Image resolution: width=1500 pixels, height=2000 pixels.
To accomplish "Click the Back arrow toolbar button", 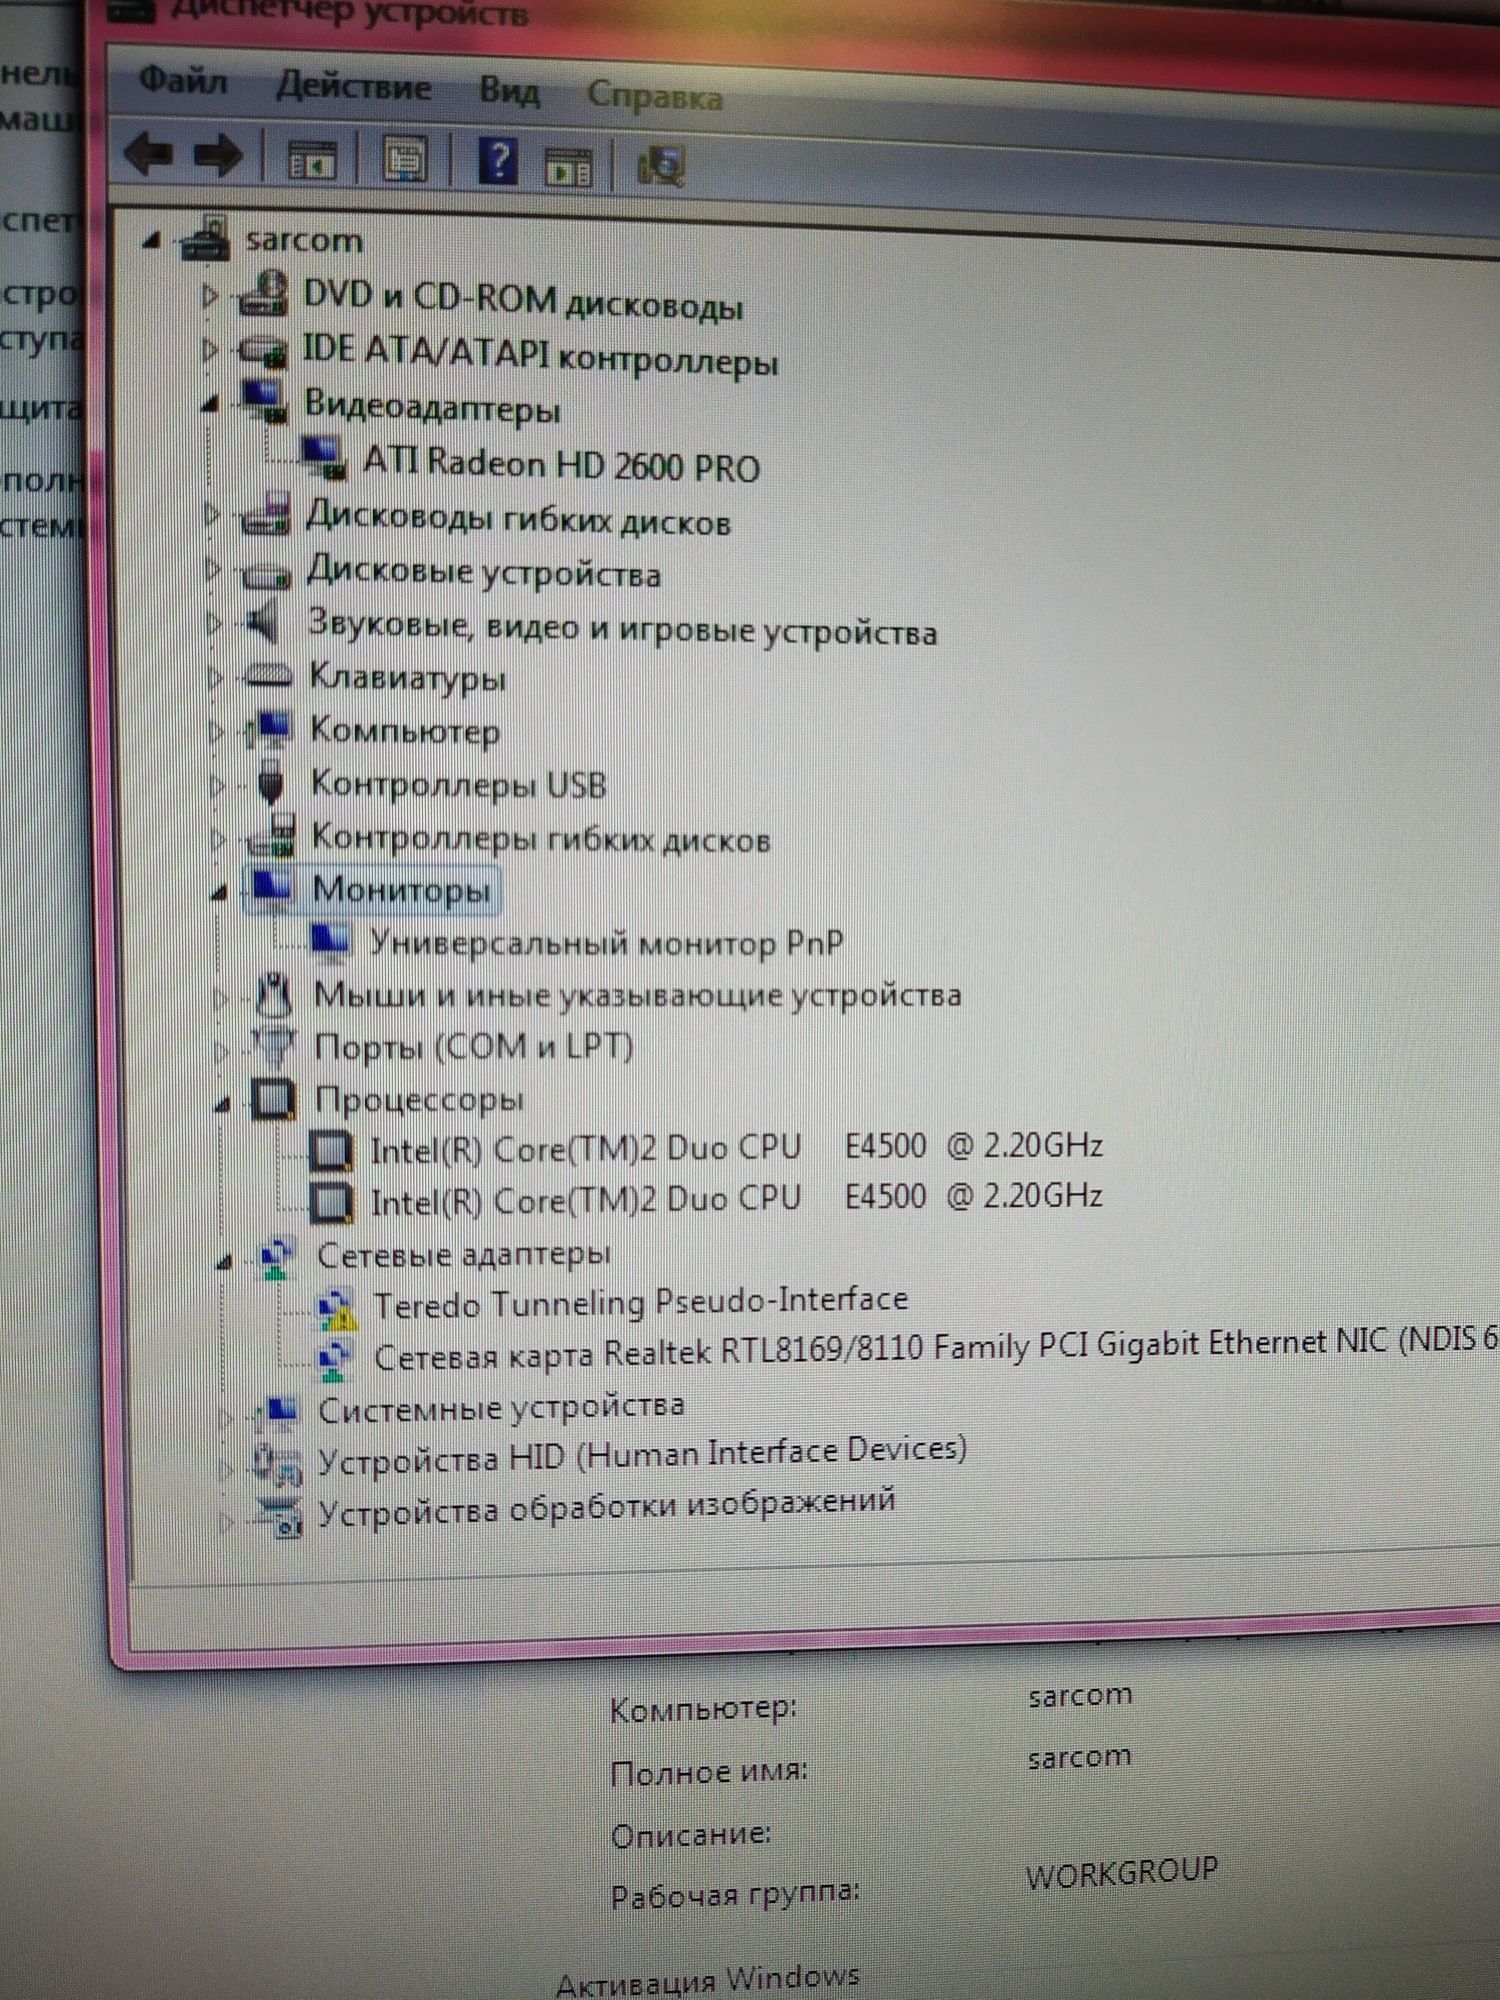I will pos(148,154).
